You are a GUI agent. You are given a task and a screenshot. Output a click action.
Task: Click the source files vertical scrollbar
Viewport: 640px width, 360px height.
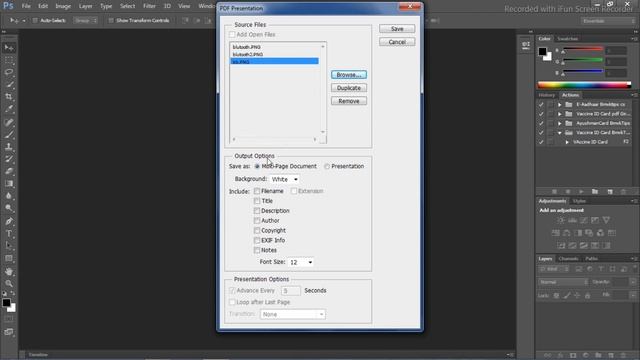coord(323,89)
